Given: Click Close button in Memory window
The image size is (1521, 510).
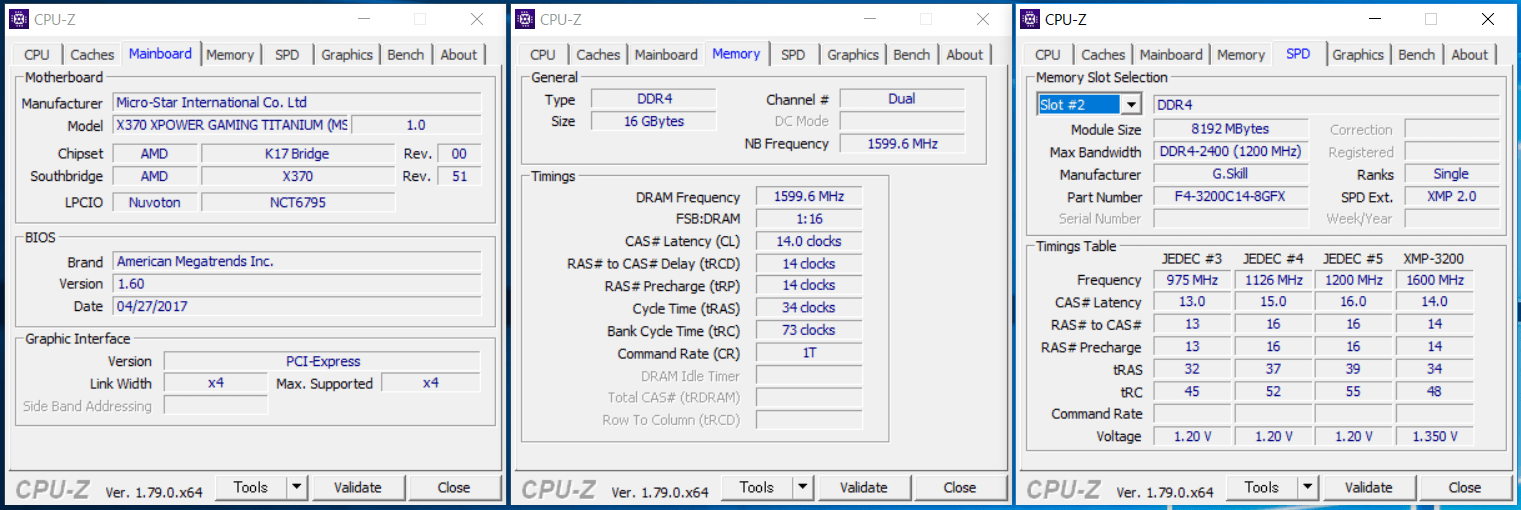Looking at the screenshot, I should pos(960,487).
